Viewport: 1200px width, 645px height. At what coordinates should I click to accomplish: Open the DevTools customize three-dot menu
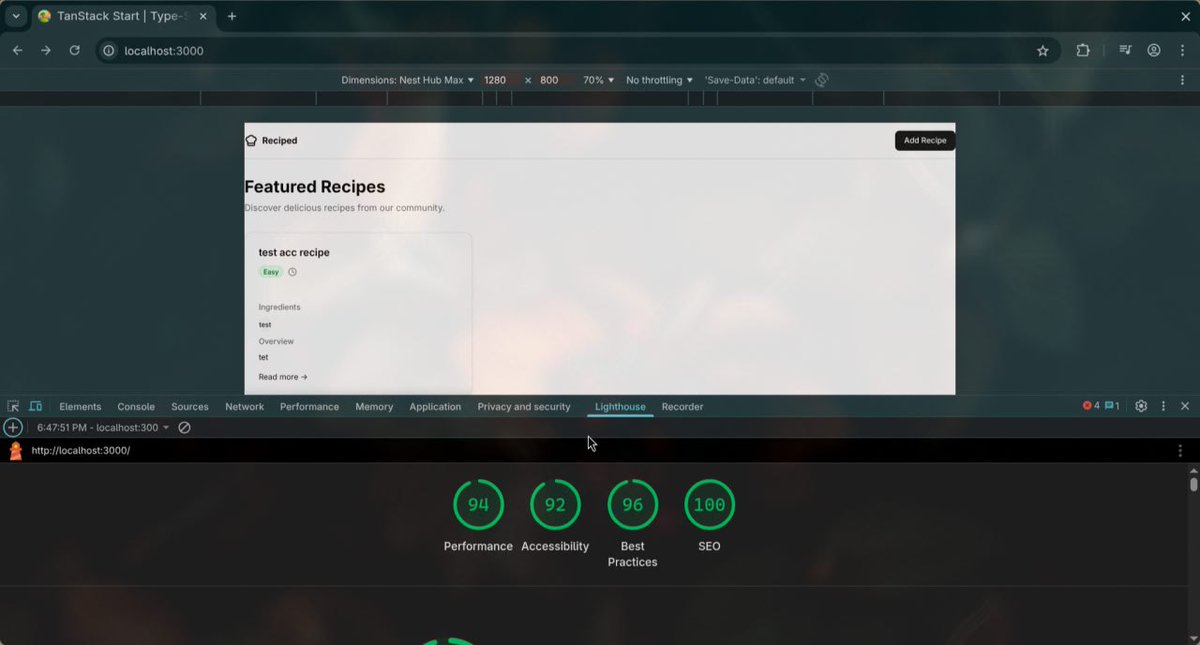(x=1163, y=407)
